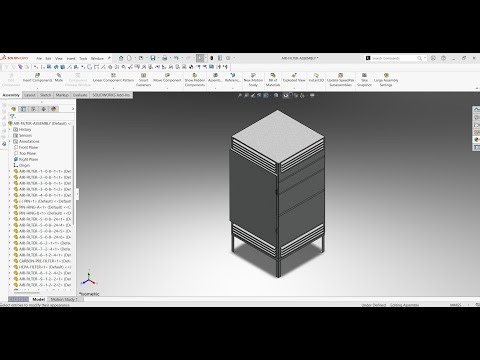Image resolution: width=480 pixels, height=360 pixels.
Task: Expand the PIN-HING-A component node
Action: point(10,207)
